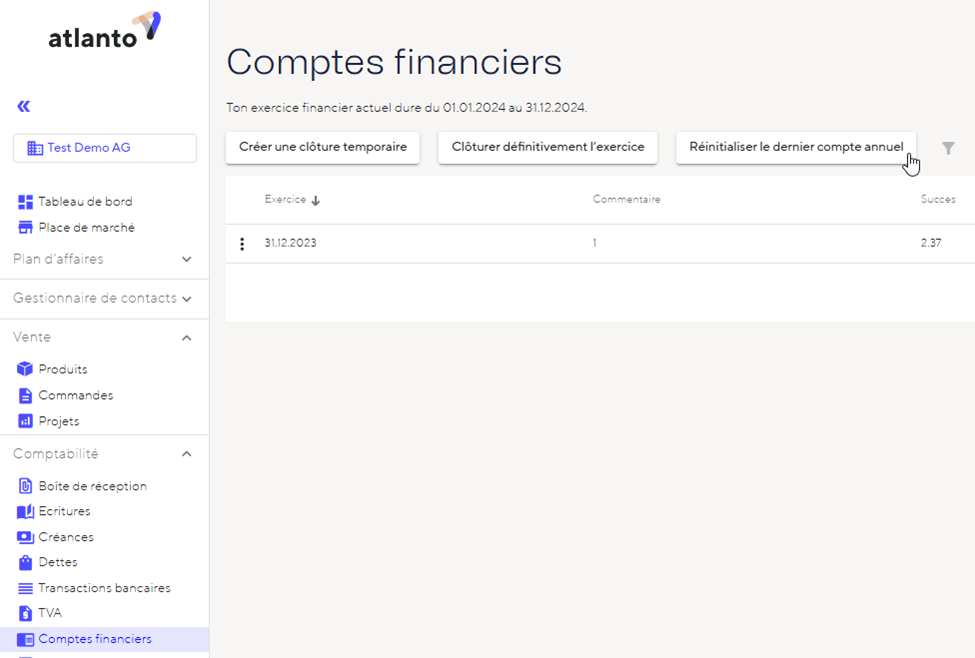975x658 pixels.
Task: Collapse the sidebar with double chevron icon
Action: coord(24,106)
